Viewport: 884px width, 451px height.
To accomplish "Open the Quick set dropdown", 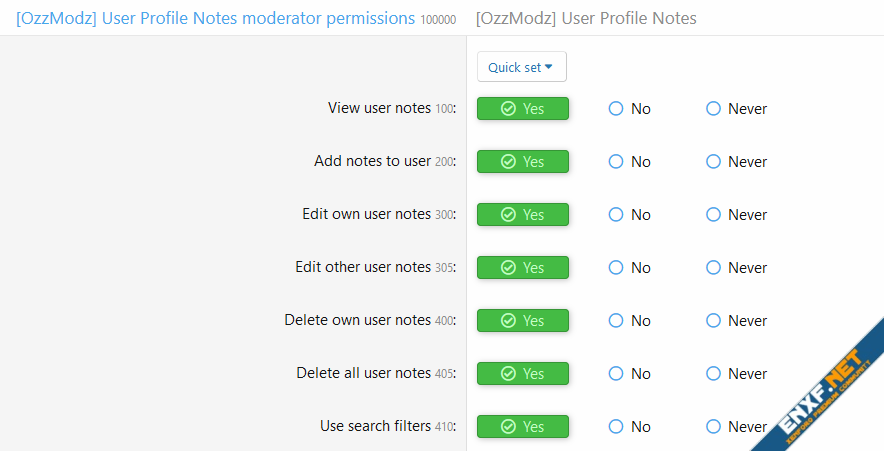I will click(521, 67).
